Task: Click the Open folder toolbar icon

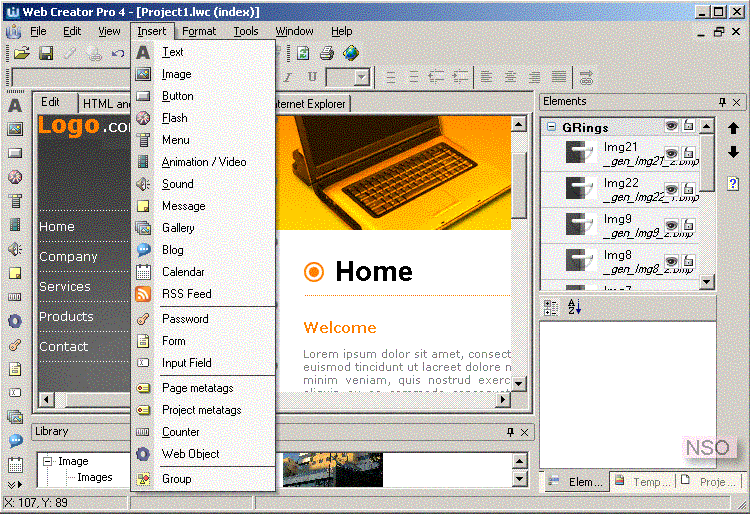Action: [x=22, y=53]
